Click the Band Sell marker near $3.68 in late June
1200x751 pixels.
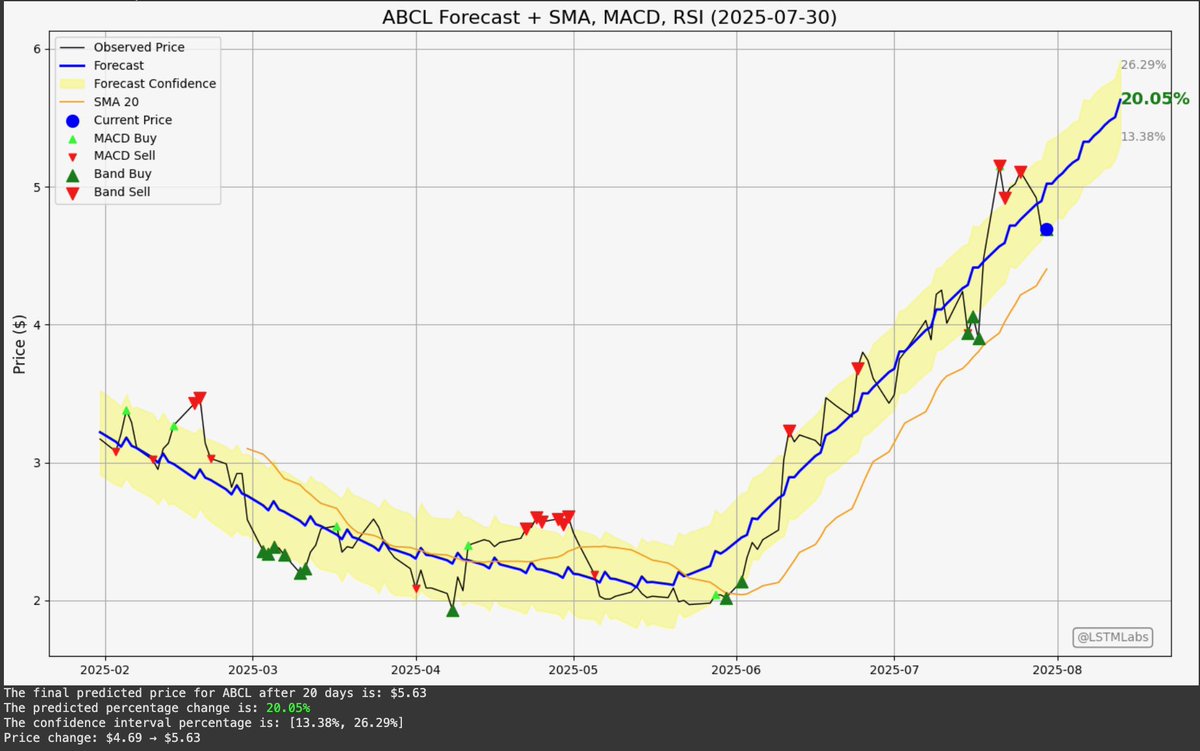(x=857, y=368)
